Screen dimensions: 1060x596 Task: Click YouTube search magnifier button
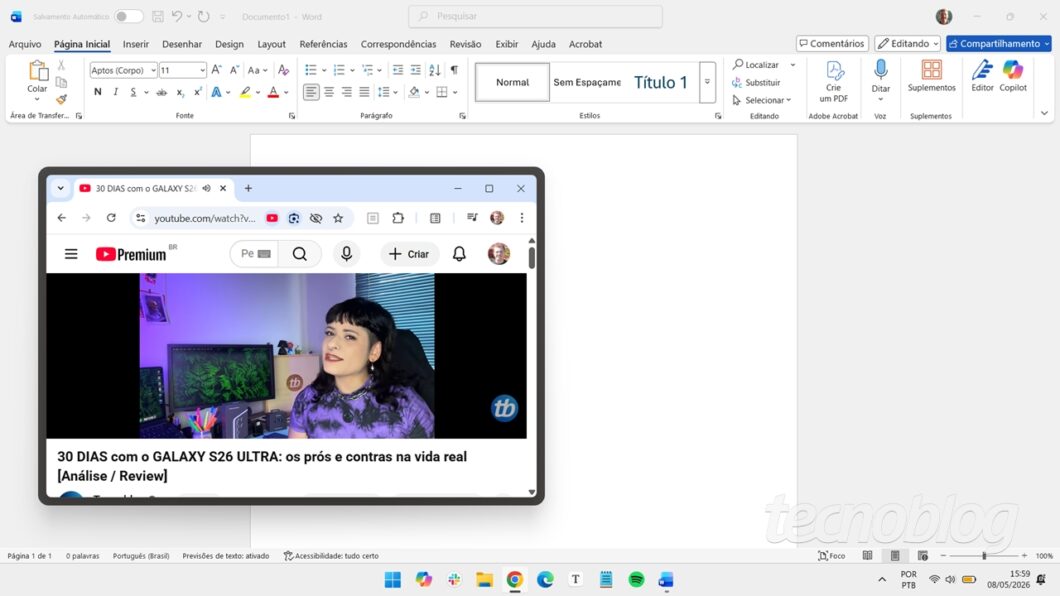299,254
